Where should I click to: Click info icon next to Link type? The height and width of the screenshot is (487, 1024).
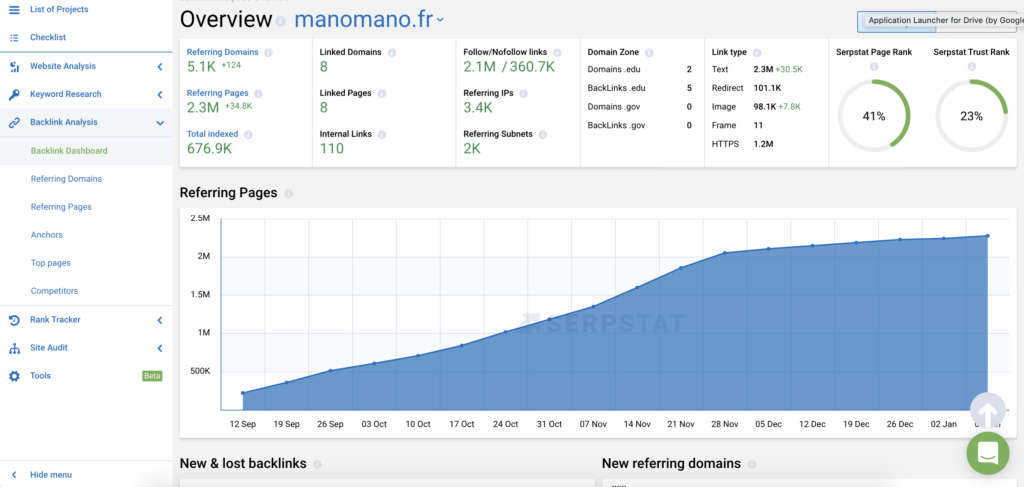click(756, 52)
